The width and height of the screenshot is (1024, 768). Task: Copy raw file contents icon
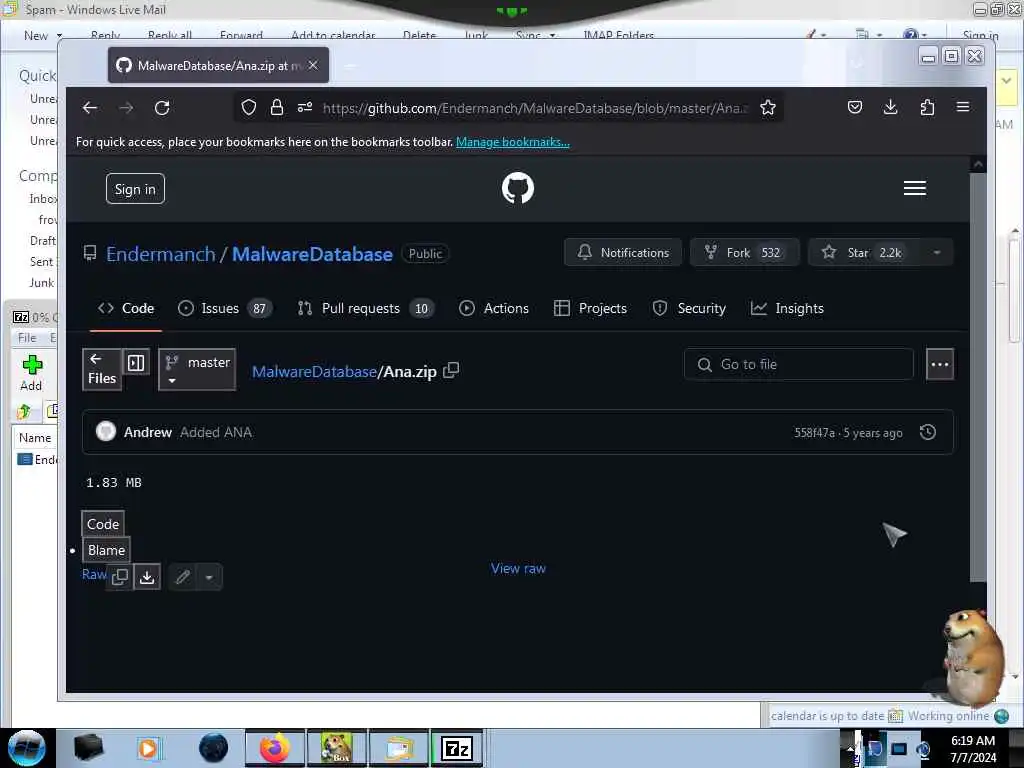(120, 577)
